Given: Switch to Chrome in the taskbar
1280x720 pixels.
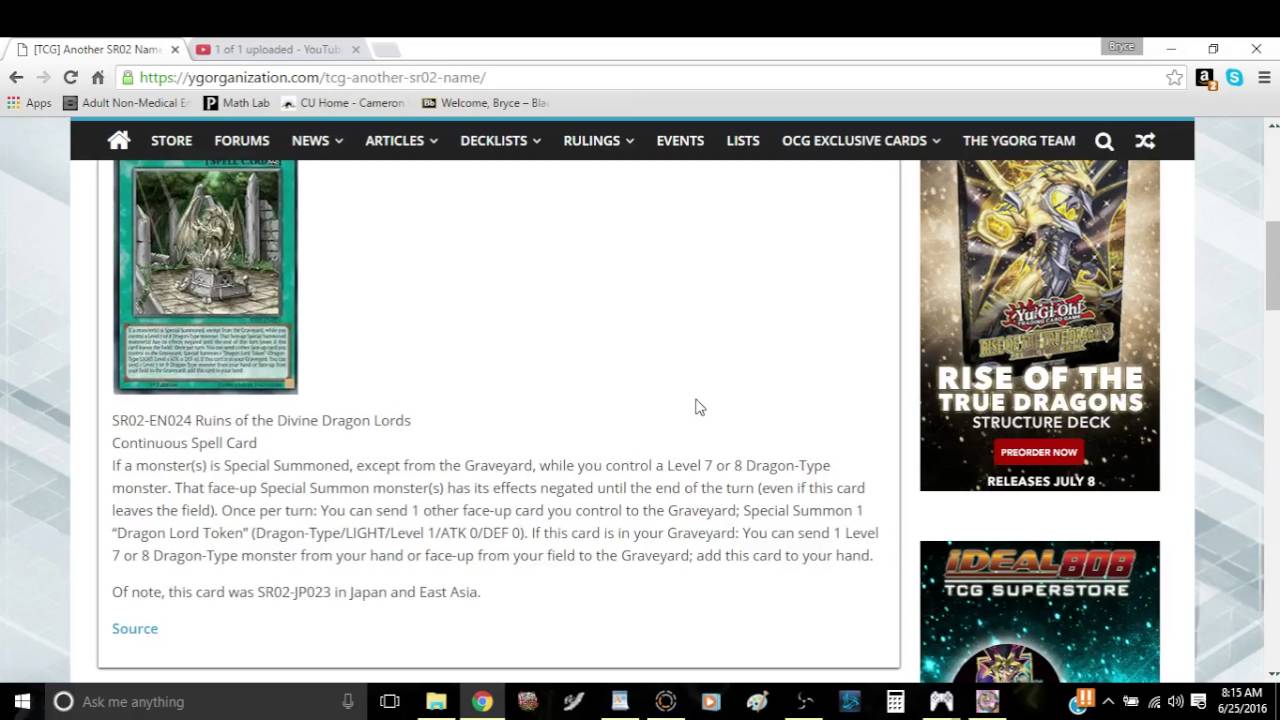Looking at the screenshot, I should point(482,701).
